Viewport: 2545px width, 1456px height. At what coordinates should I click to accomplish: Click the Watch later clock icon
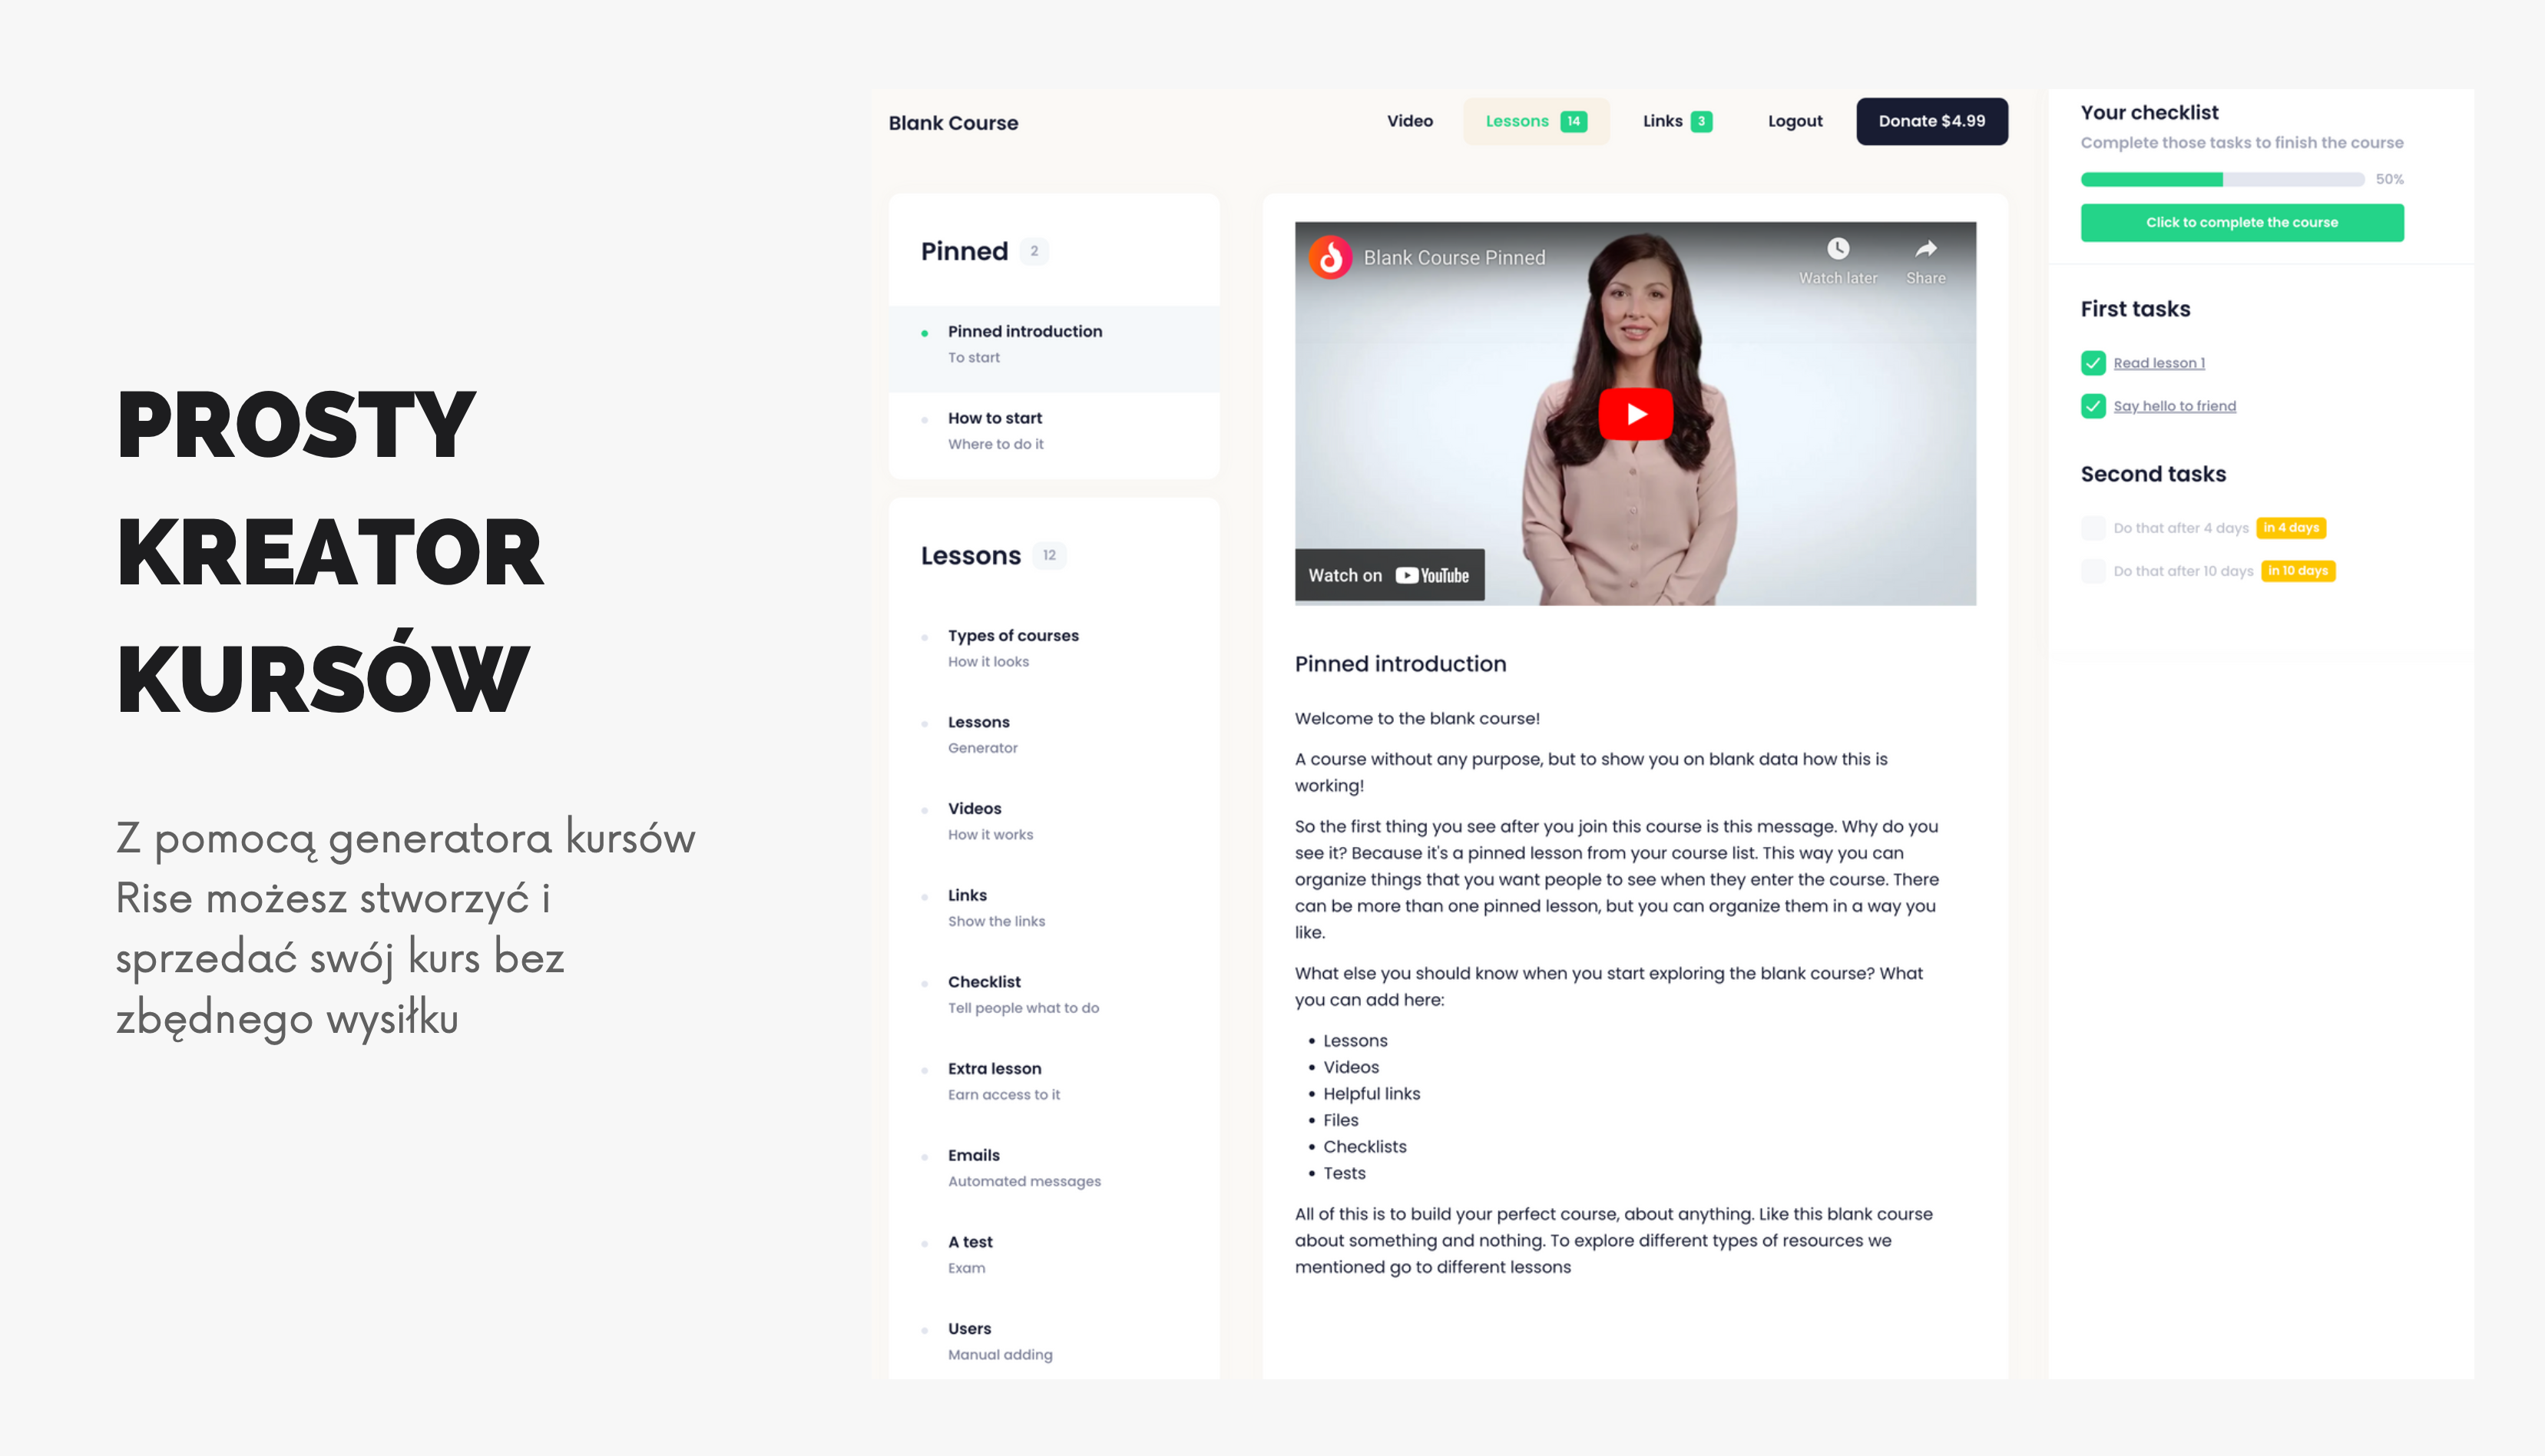coord(1837,248)
